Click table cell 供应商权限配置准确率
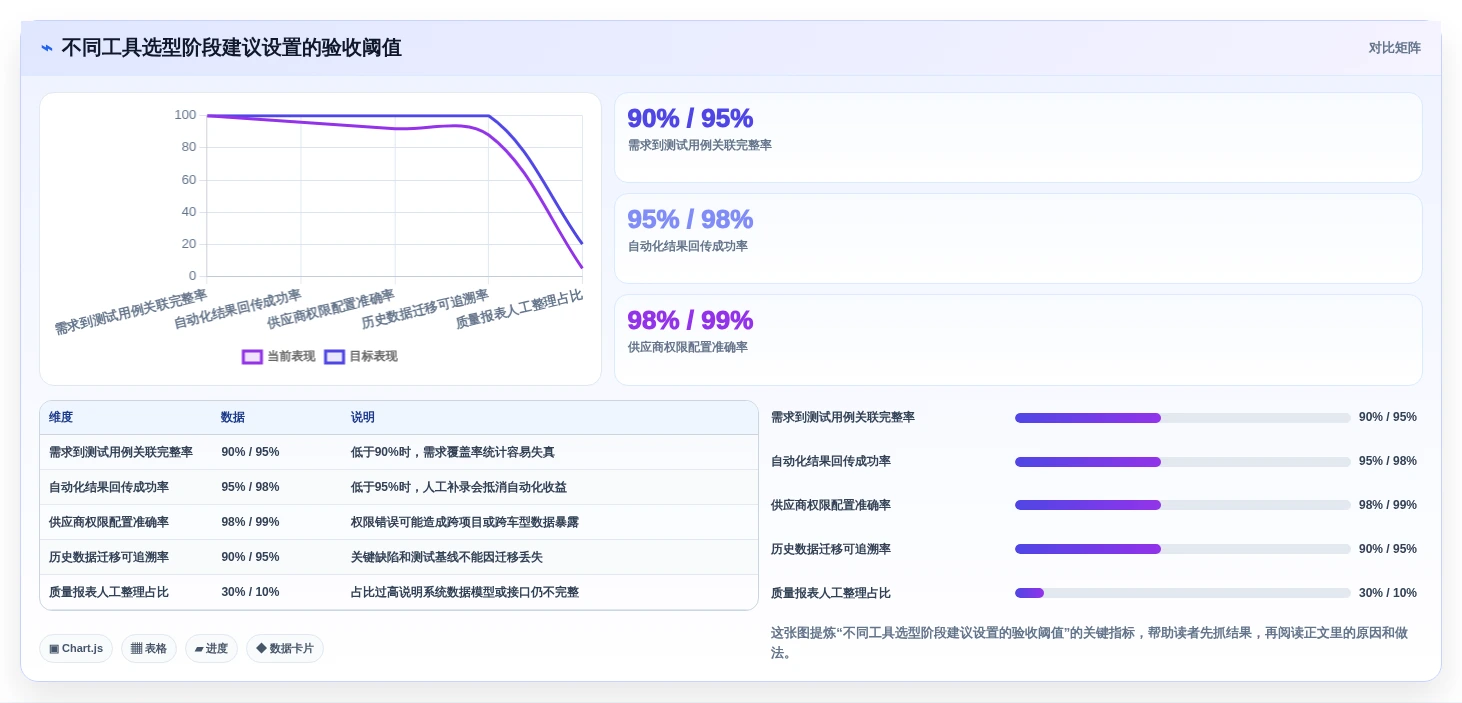 109,522
